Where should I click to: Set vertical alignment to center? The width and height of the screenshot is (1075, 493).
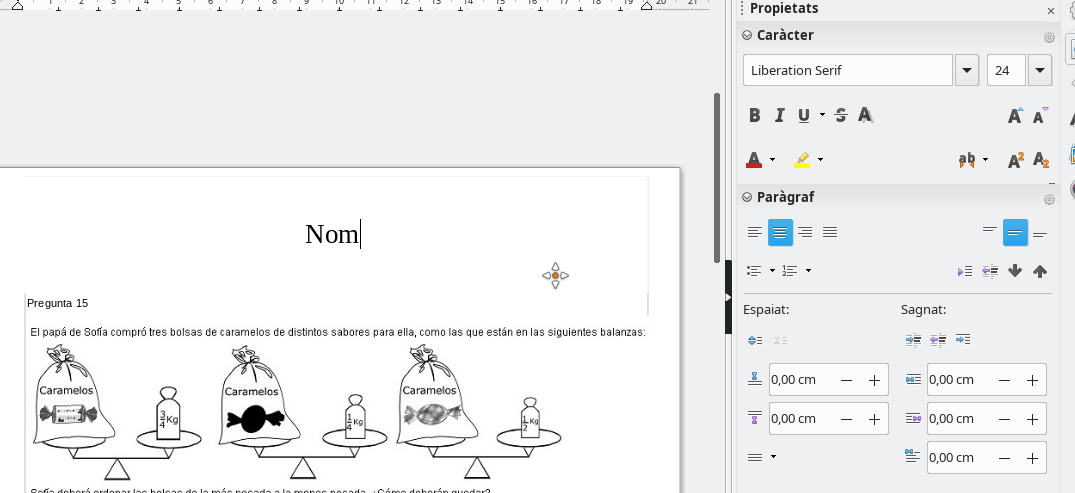tap(1015, 232)
